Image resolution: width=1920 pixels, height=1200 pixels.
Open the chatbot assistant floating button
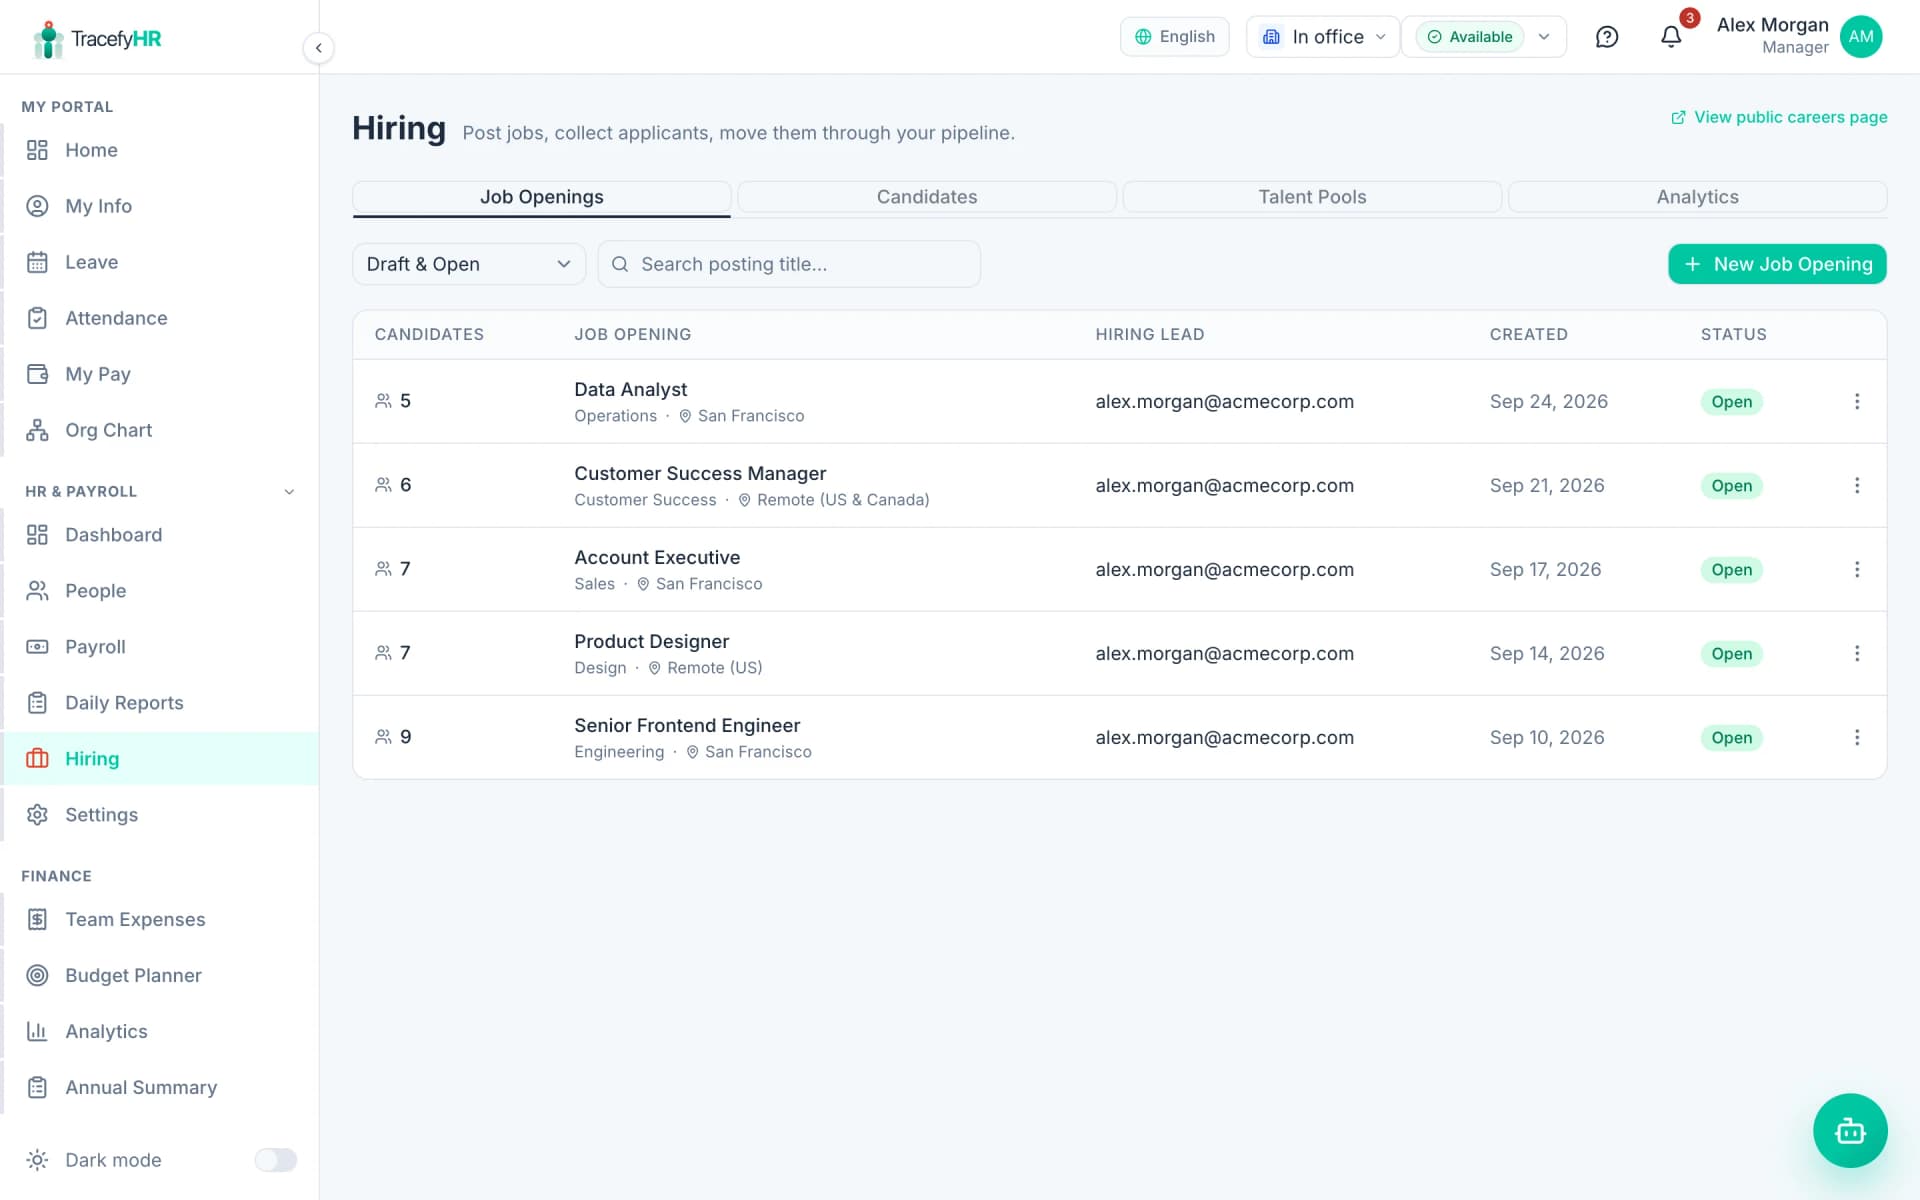click(1850, 1130)
